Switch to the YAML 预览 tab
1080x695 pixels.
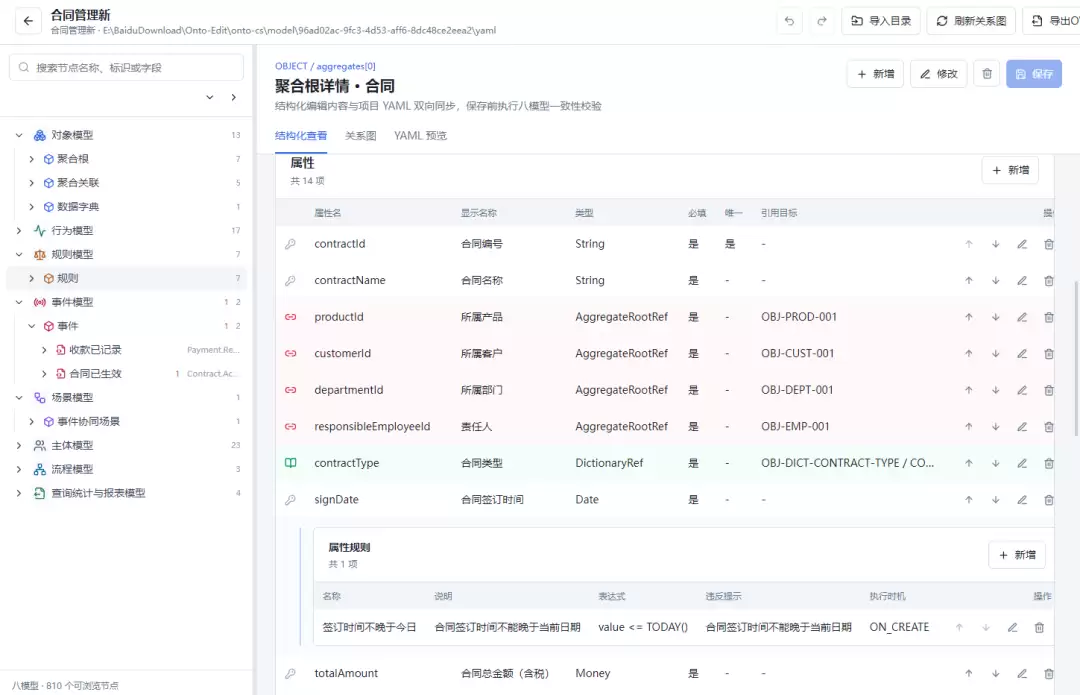(420, 136)
